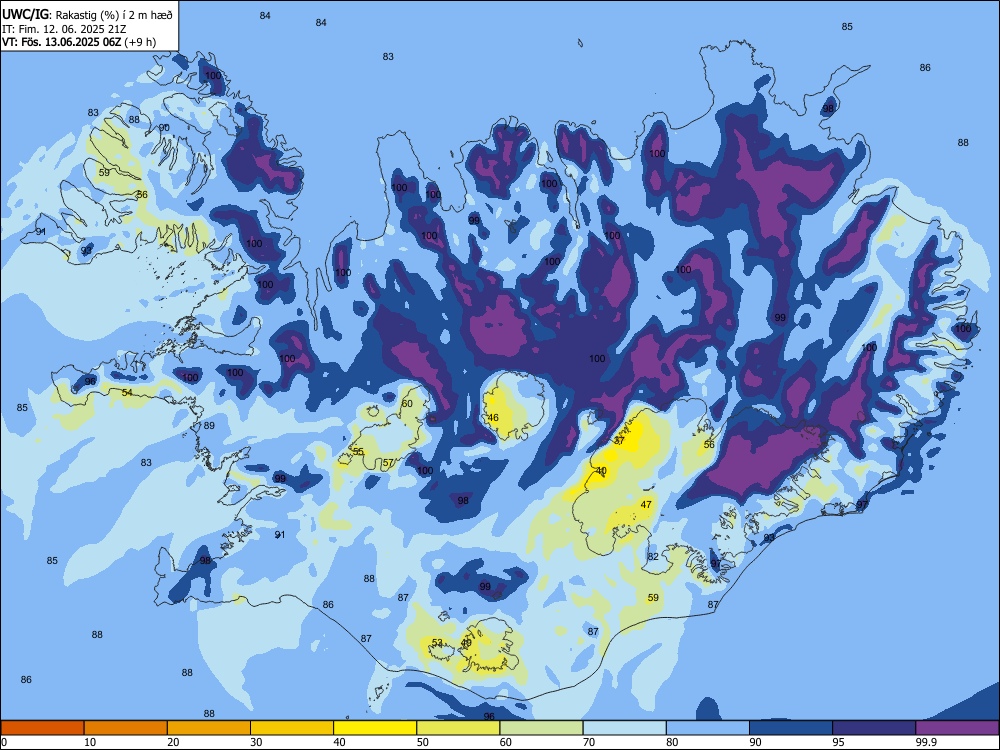The image size is (1000, 750).
Task: Click the legend scale label '0'
Action: (3, 742)
